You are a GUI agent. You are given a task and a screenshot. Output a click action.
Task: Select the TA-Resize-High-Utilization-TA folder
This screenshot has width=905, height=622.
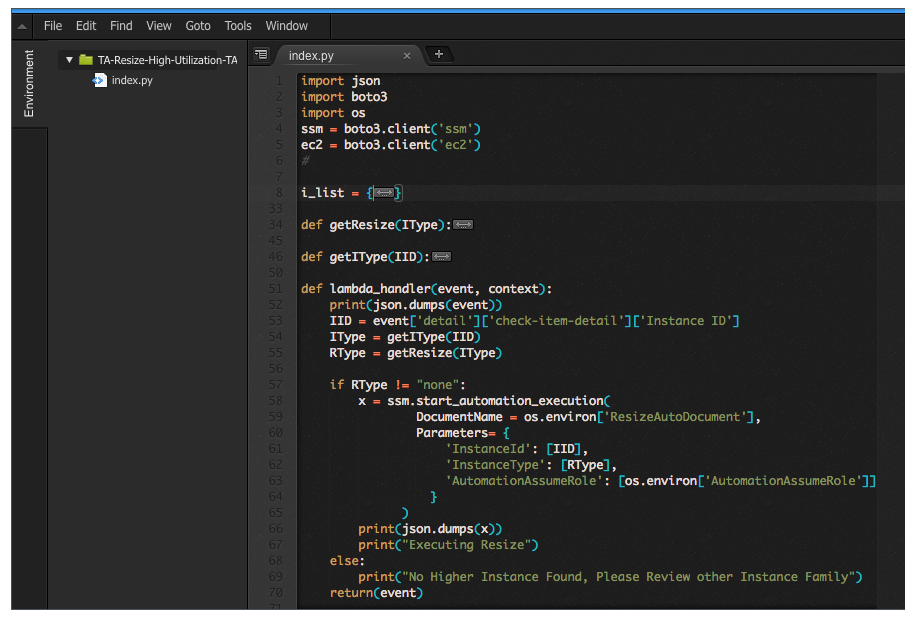[167, 60]
